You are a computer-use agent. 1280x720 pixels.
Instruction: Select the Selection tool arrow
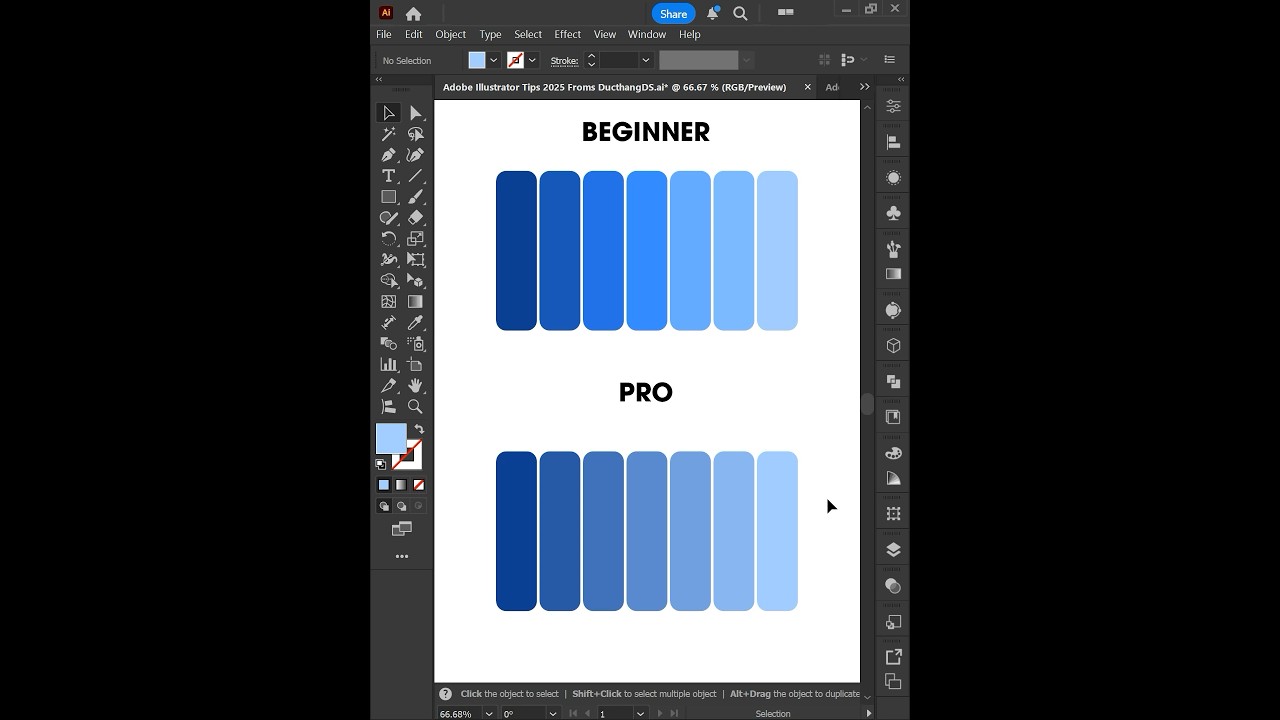389,113
